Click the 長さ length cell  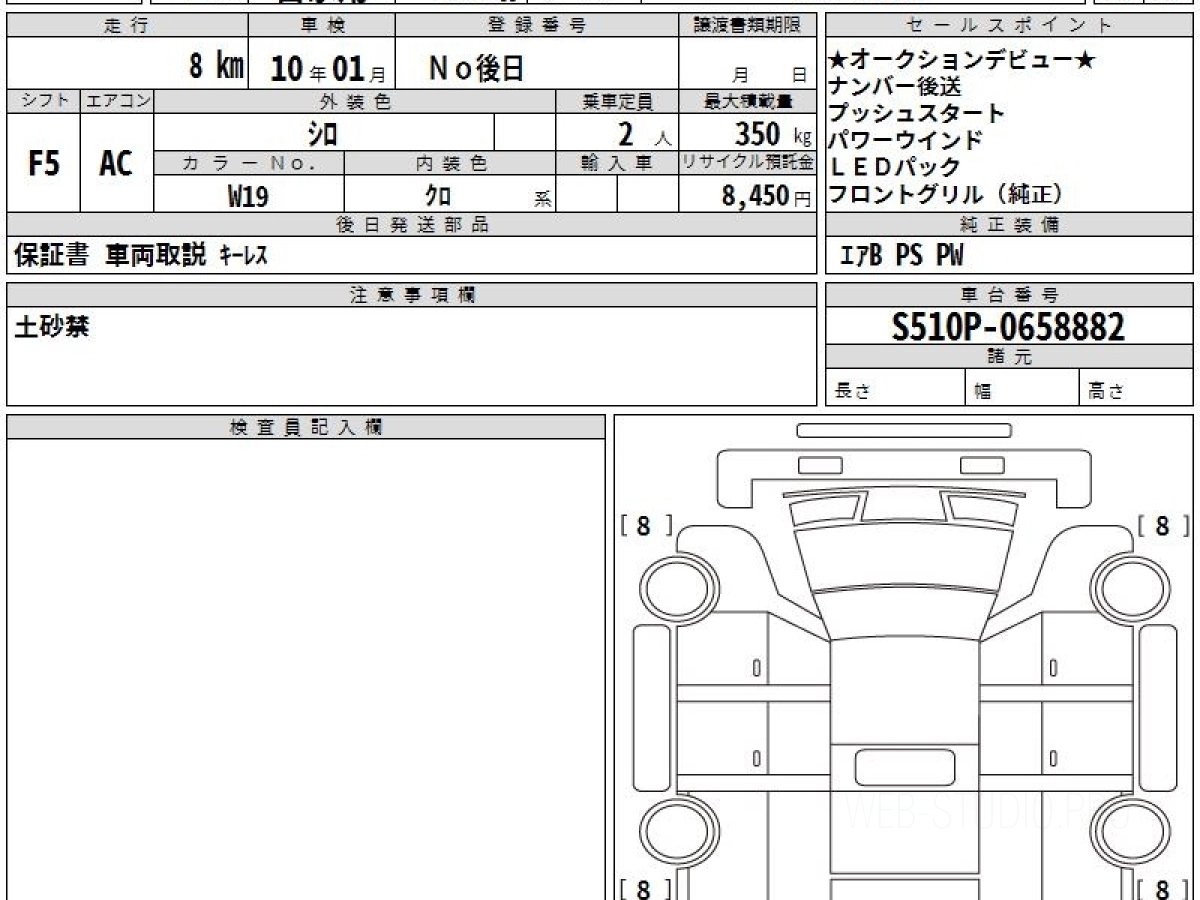point(895,389)
